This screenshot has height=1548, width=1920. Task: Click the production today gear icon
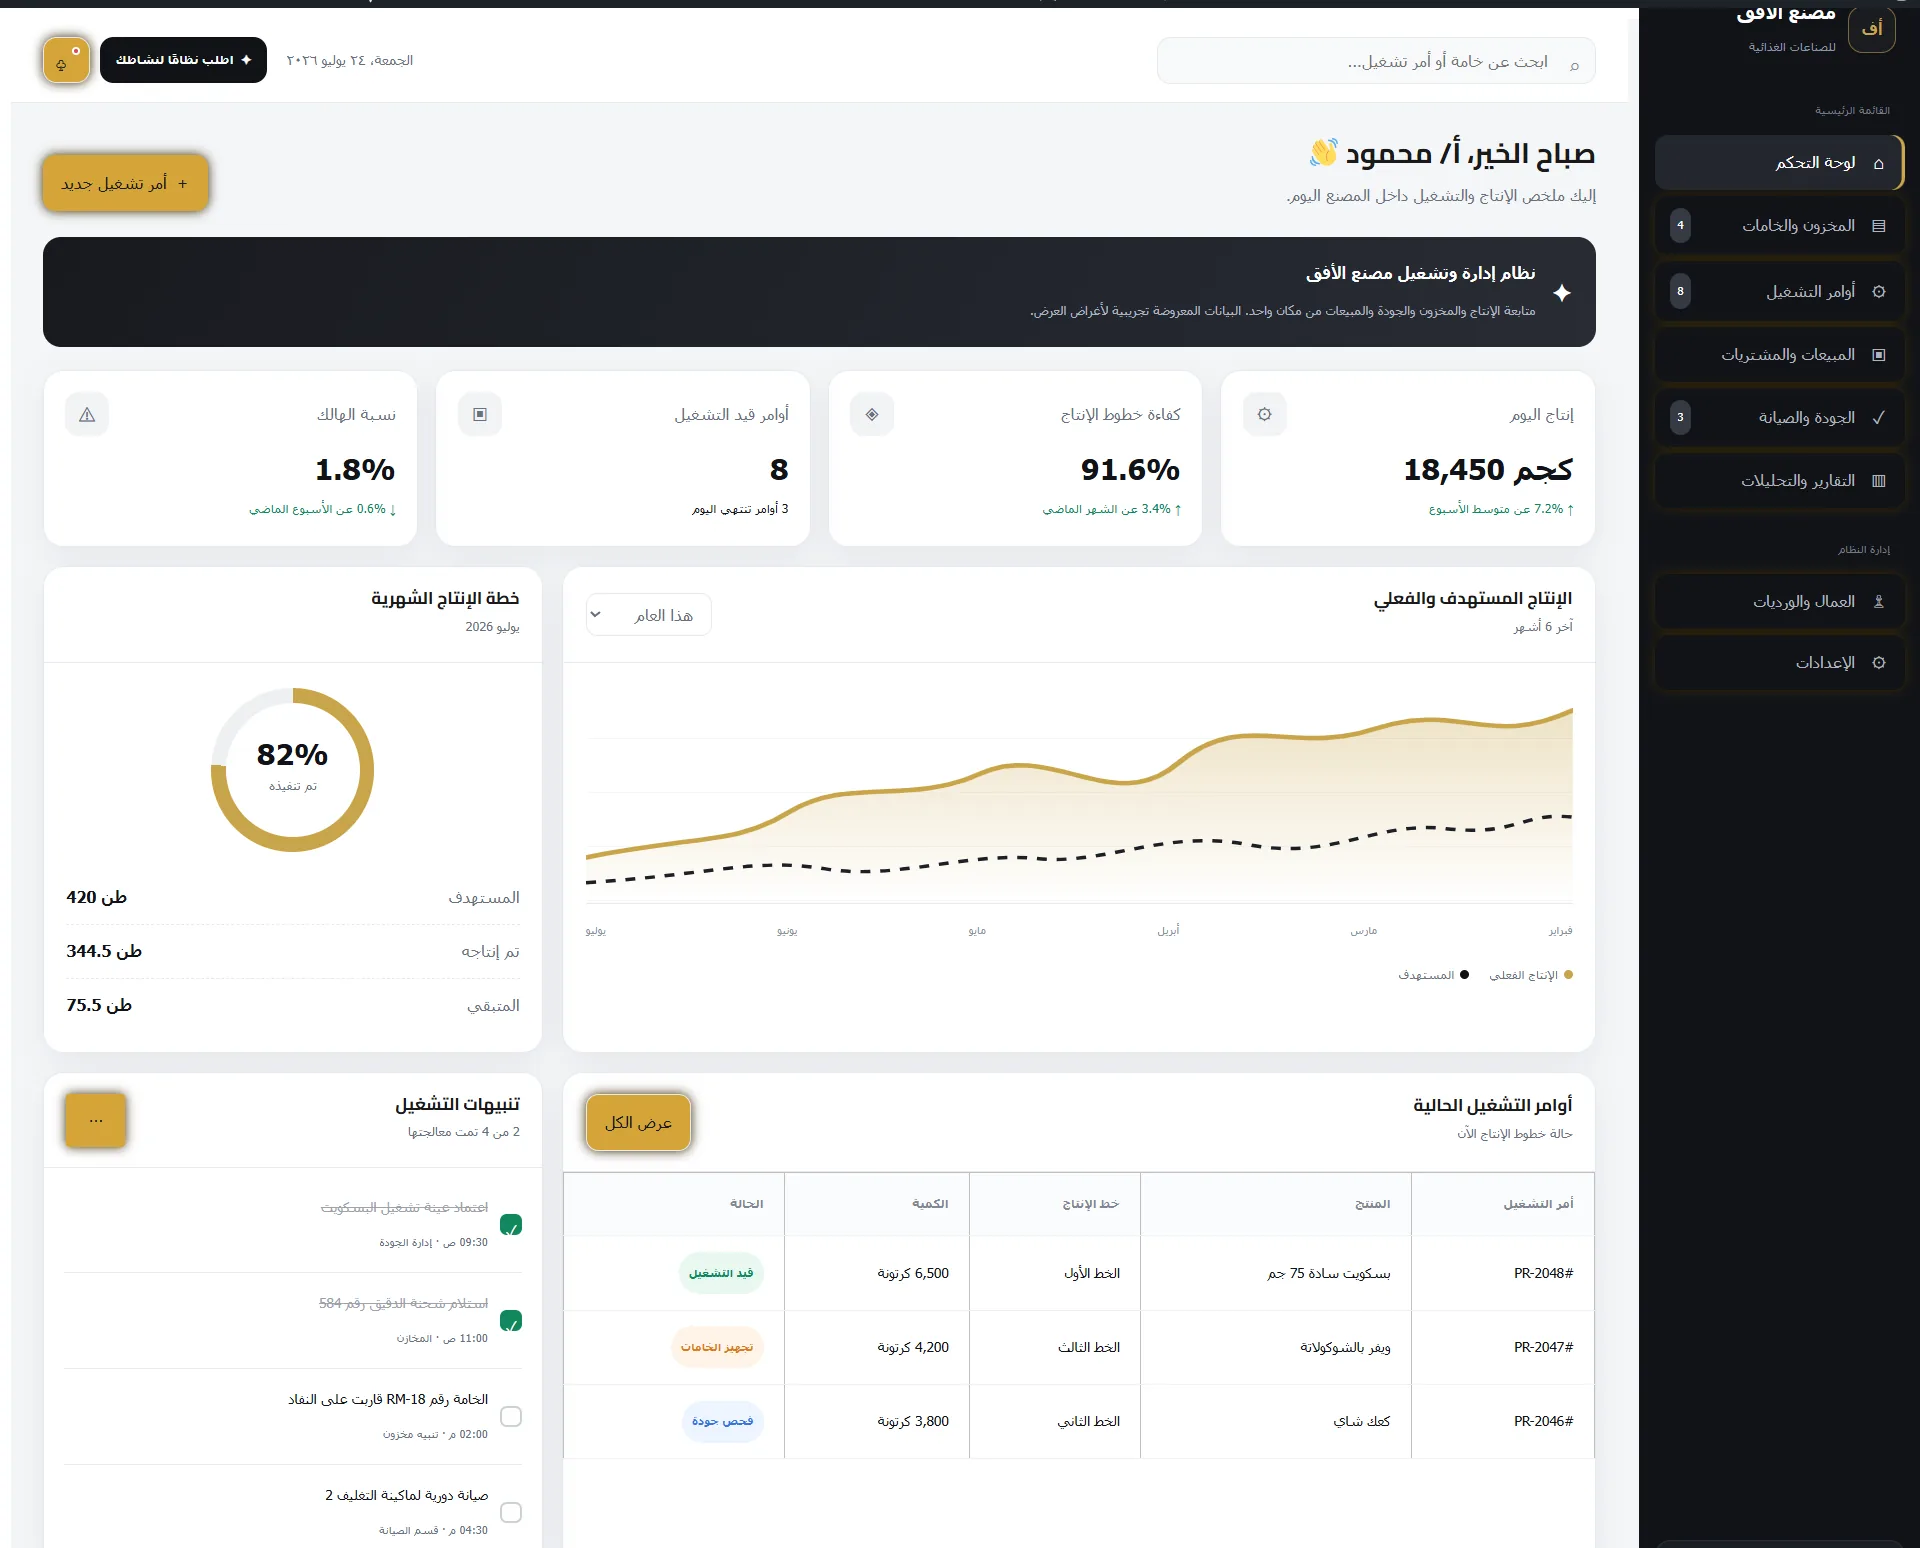pyautogui.click(x=1265, y=414)
